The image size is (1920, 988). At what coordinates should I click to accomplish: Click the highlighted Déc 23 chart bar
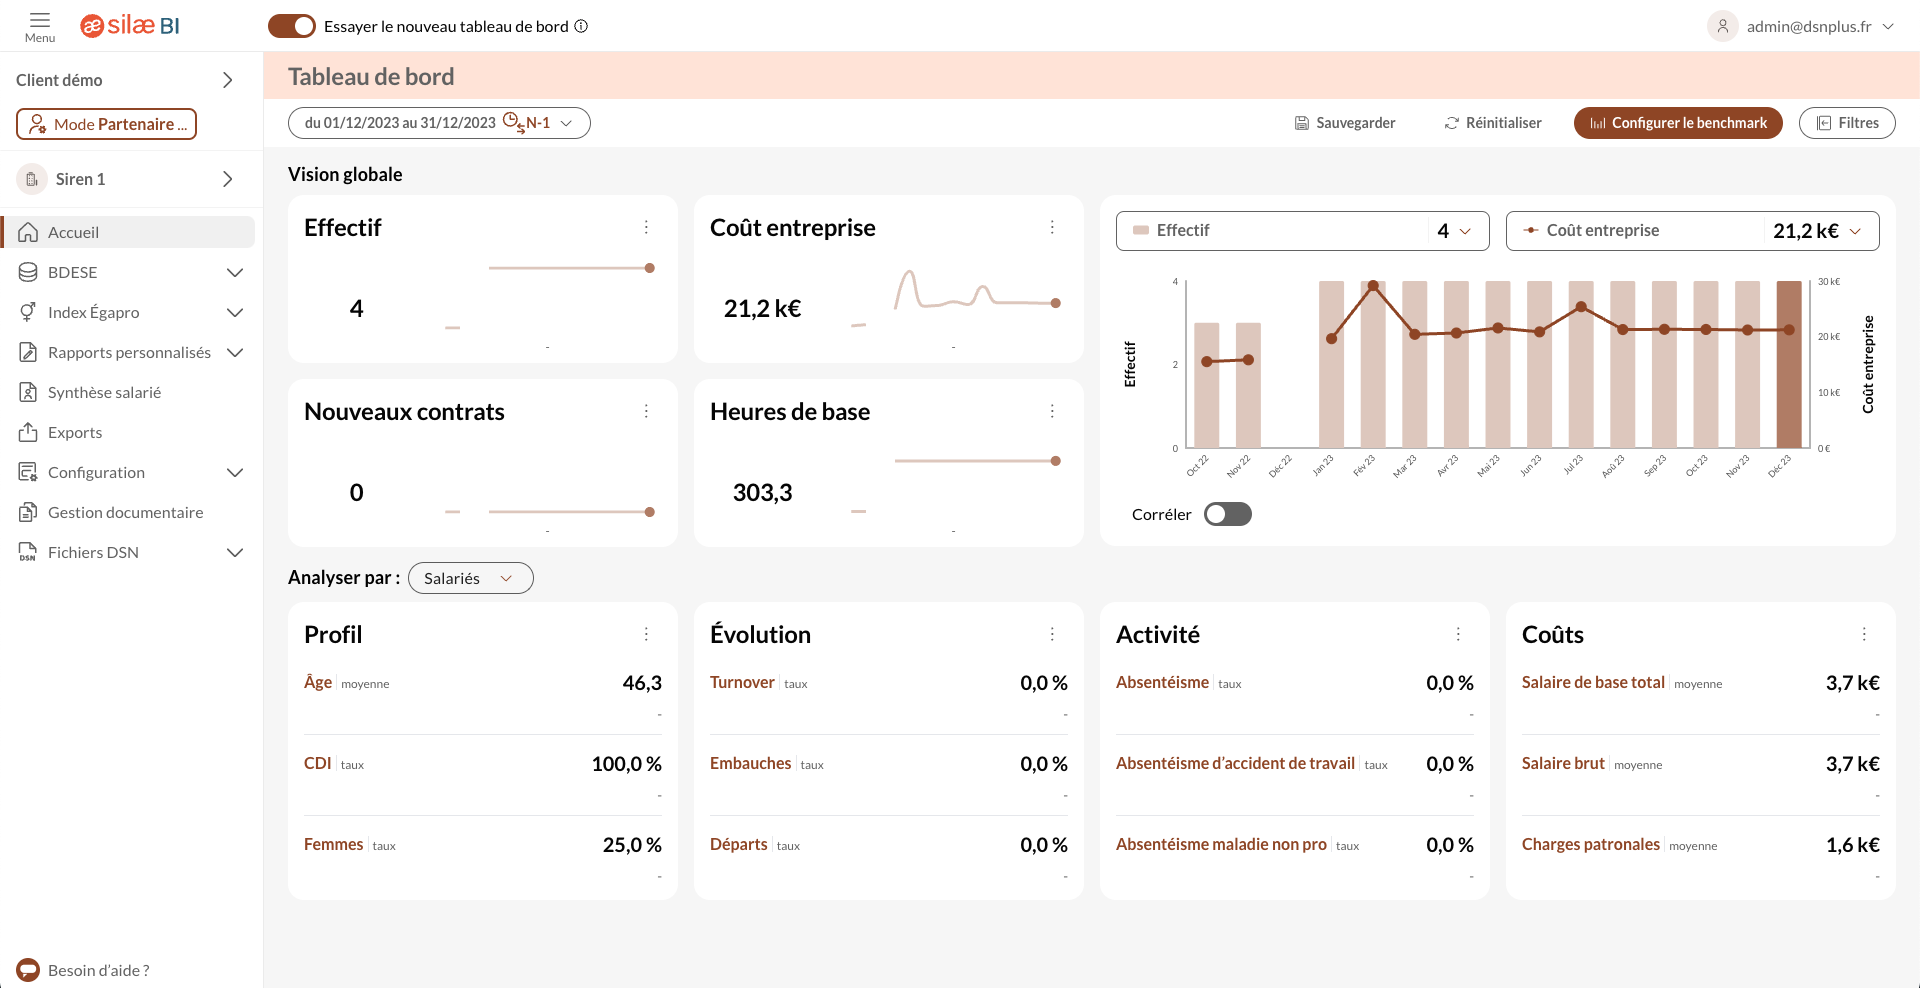click(x=1789, y=364)
